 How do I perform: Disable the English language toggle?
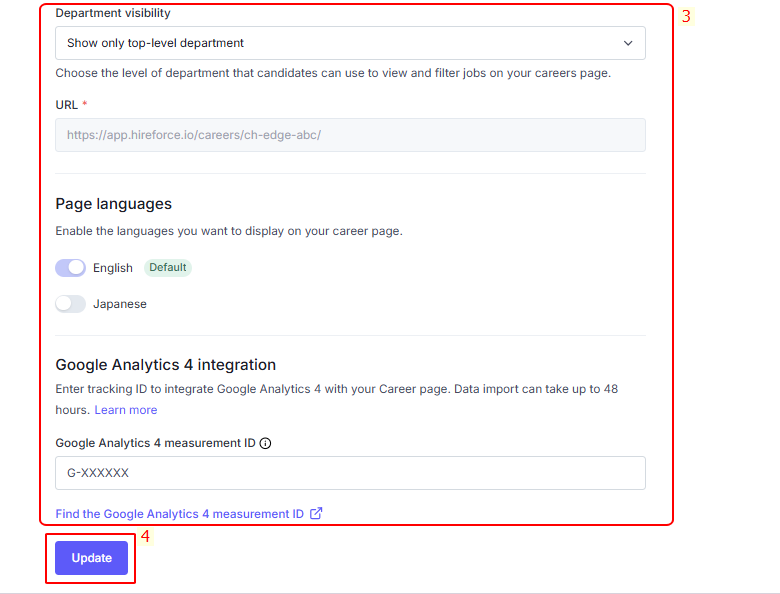(x=71, y=268)
